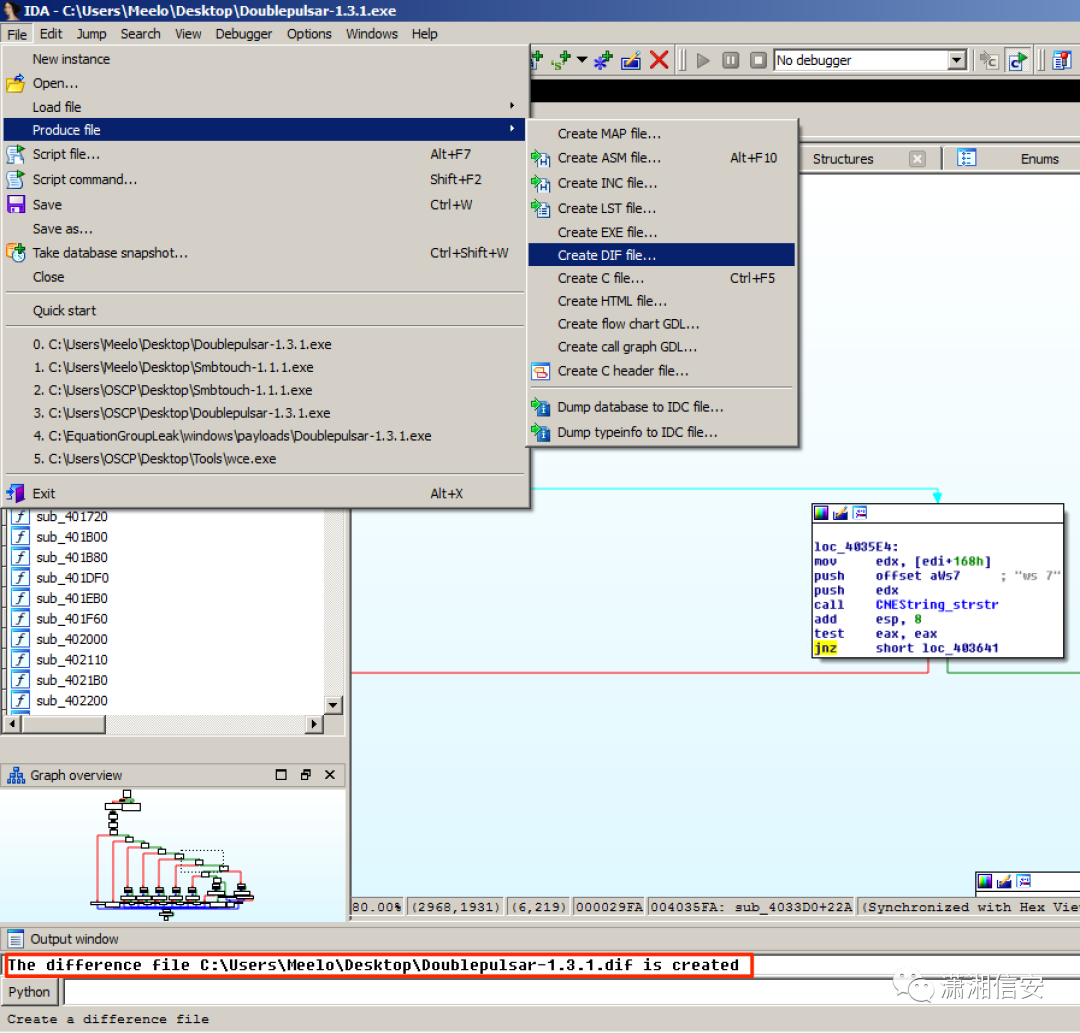This screenshot has width=1080, height=1034.
Task: Select function sub_402200 in list
Action: point(72,701)
